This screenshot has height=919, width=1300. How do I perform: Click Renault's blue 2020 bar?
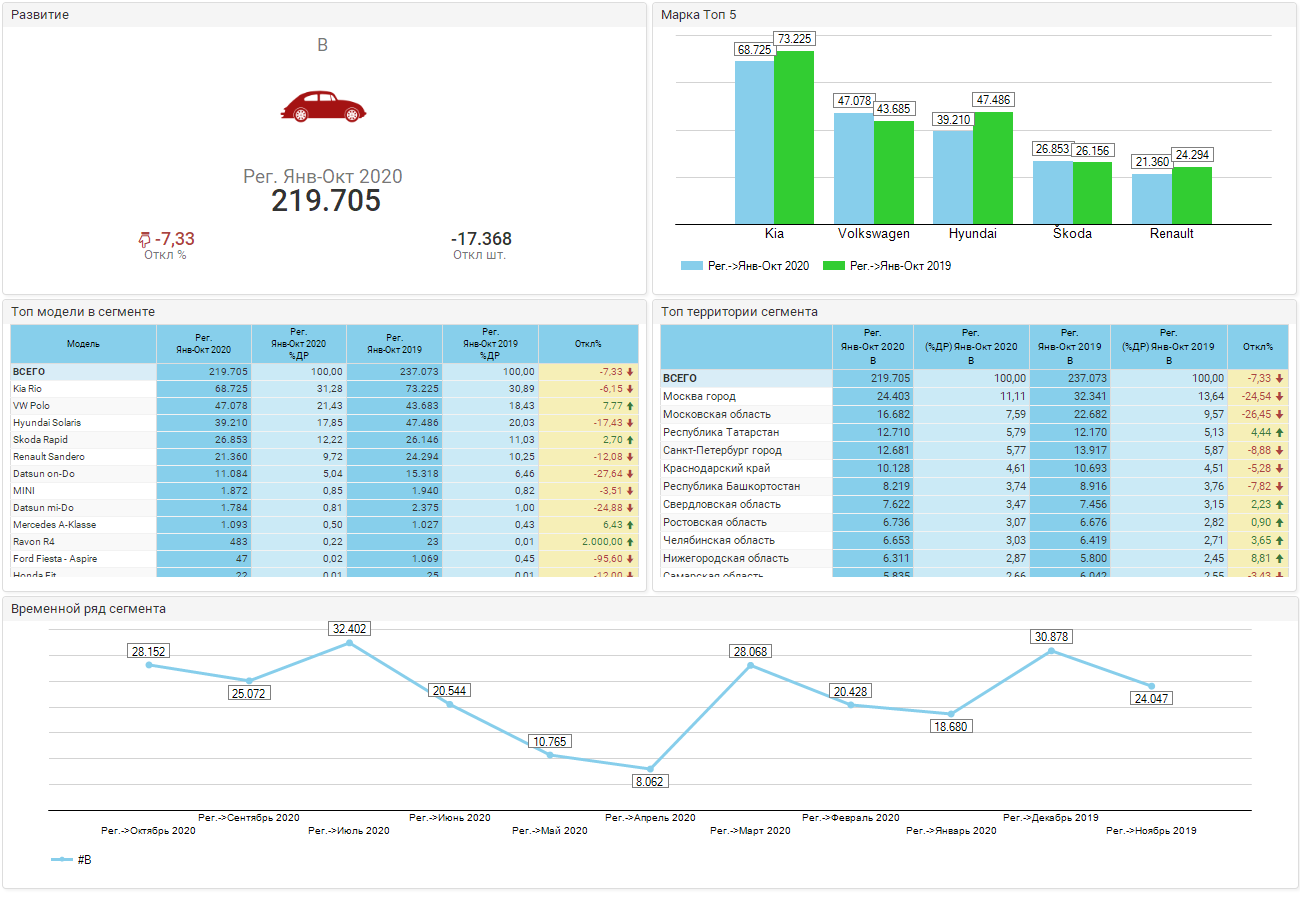1152,199
